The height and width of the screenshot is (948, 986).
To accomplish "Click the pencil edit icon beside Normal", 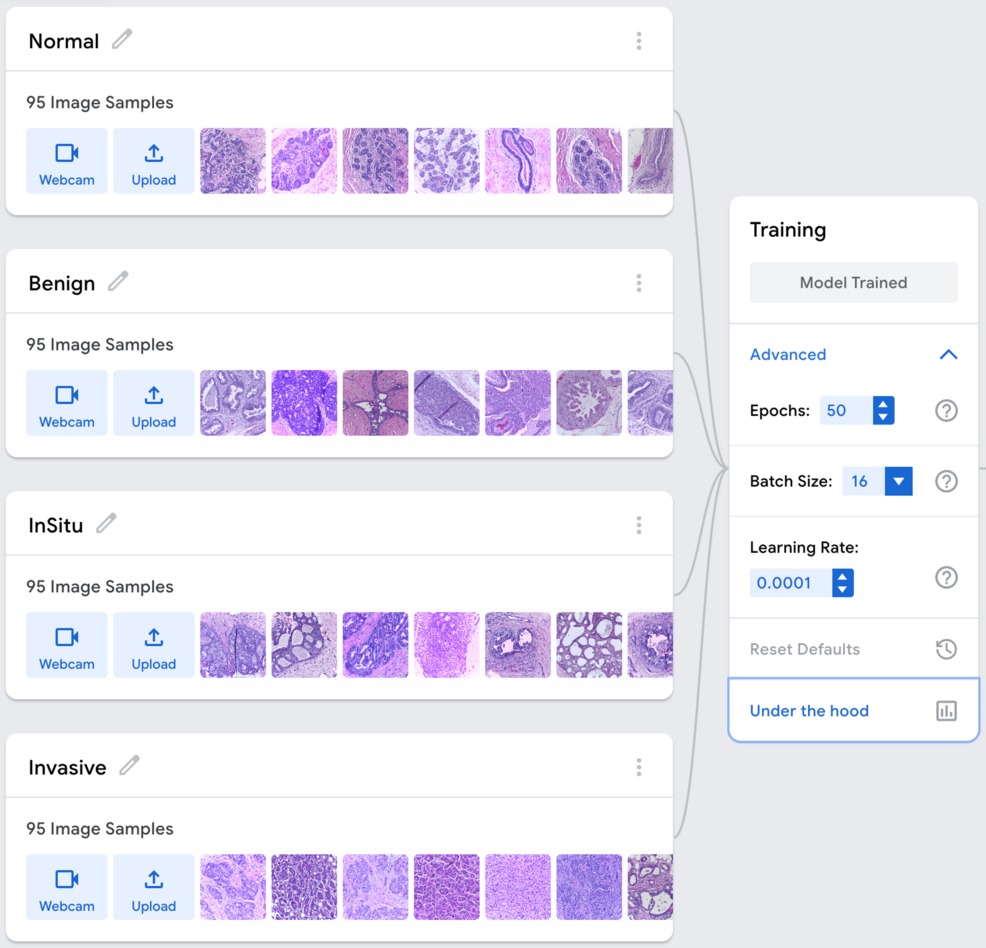I will point(122,40).
